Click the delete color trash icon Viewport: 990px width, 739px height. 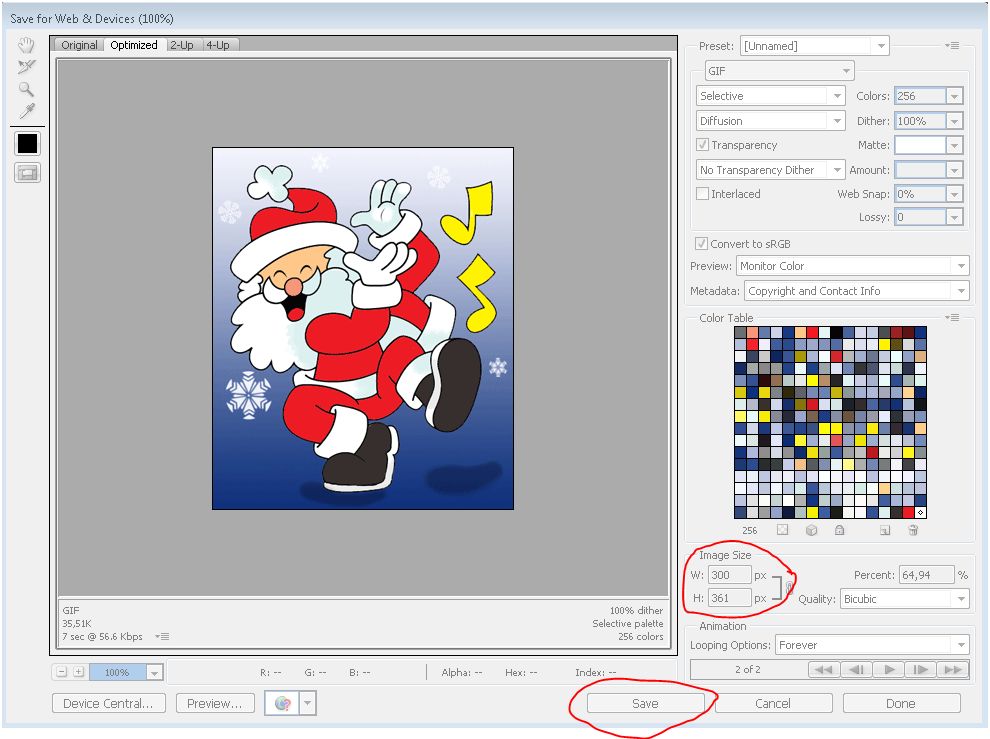pos(913,530)
